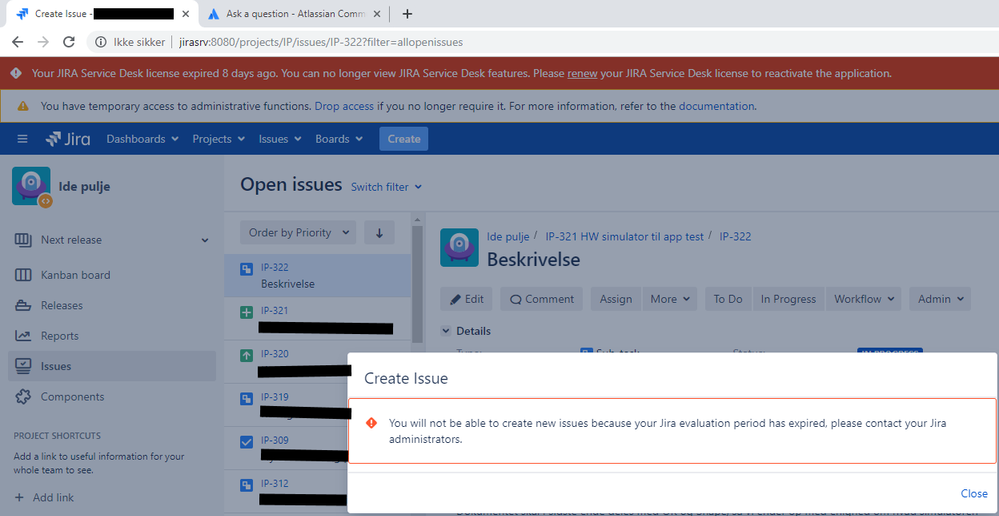Reload the page using the refresh icon
Viewport: 999px width, 516px height.
pyautogui.click(x=69, y=42)
